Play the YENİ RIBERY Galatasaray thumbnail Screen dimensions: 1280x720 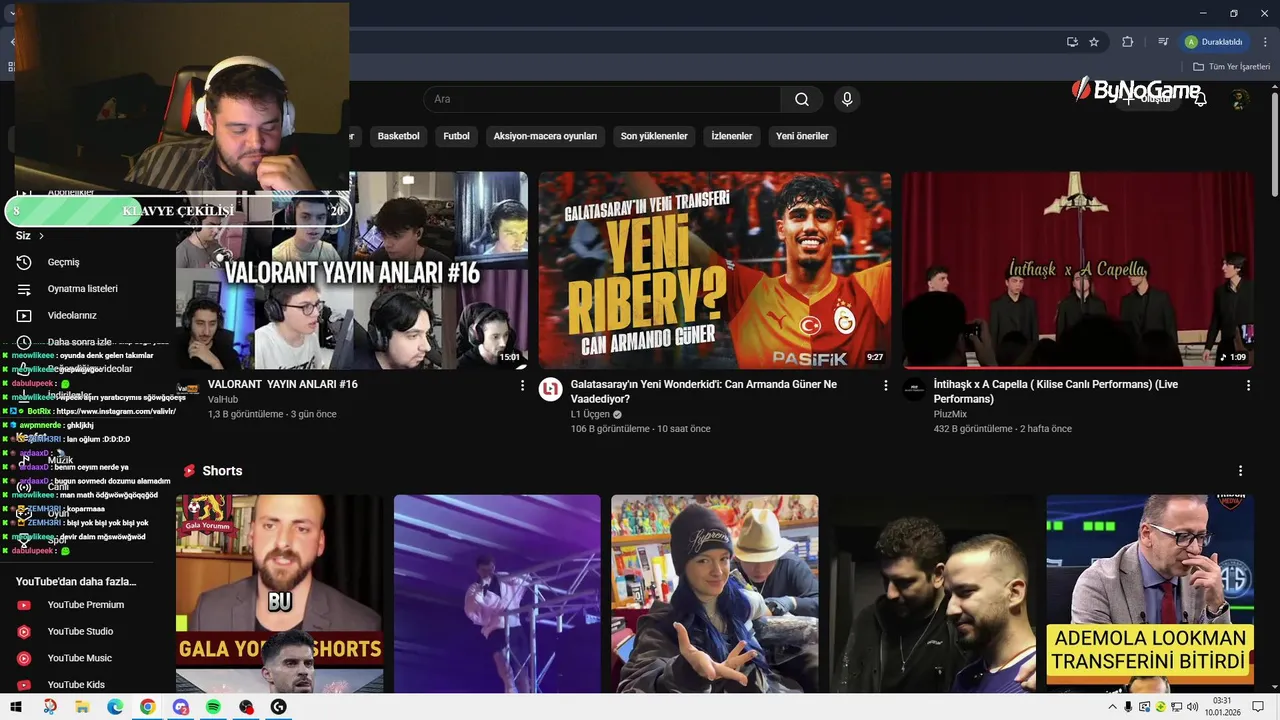pos(715,270)
